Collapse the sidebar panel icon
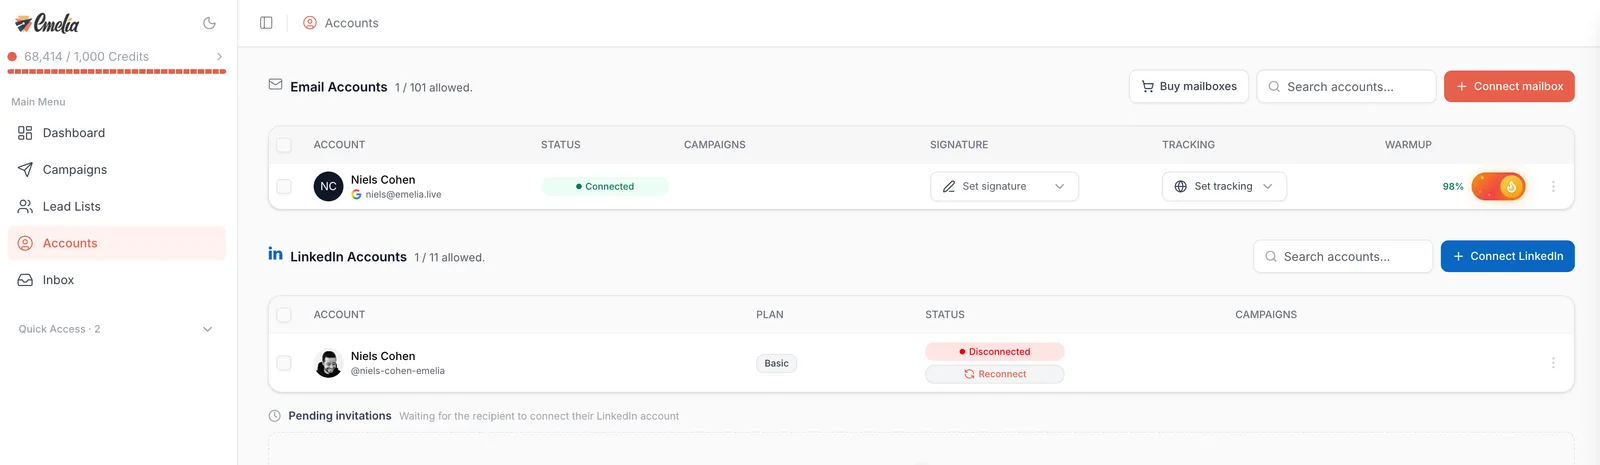Screen dimensions: 1600x465 (x=266, y=23)
